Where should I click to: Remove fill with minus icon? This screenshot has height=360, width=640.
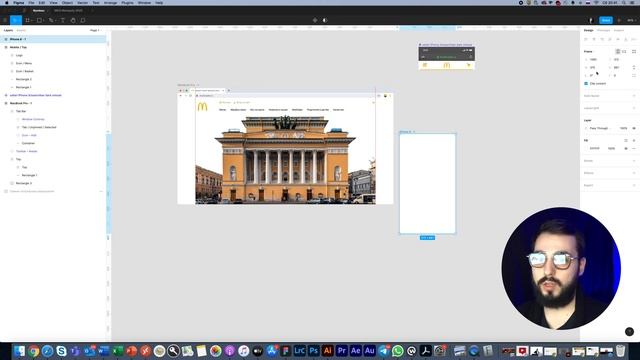click(634, 148)
